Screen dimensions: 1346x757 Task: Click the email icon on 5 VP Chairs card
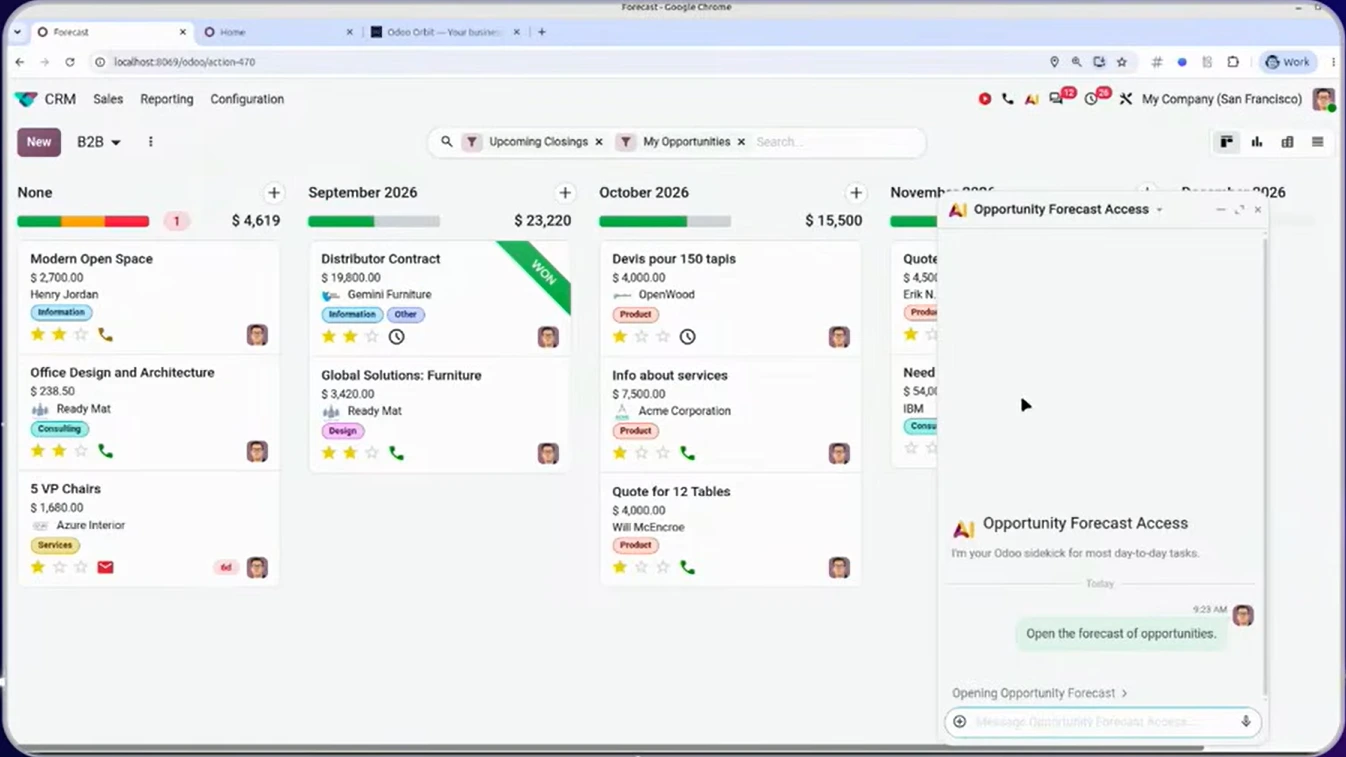[105, 567]
